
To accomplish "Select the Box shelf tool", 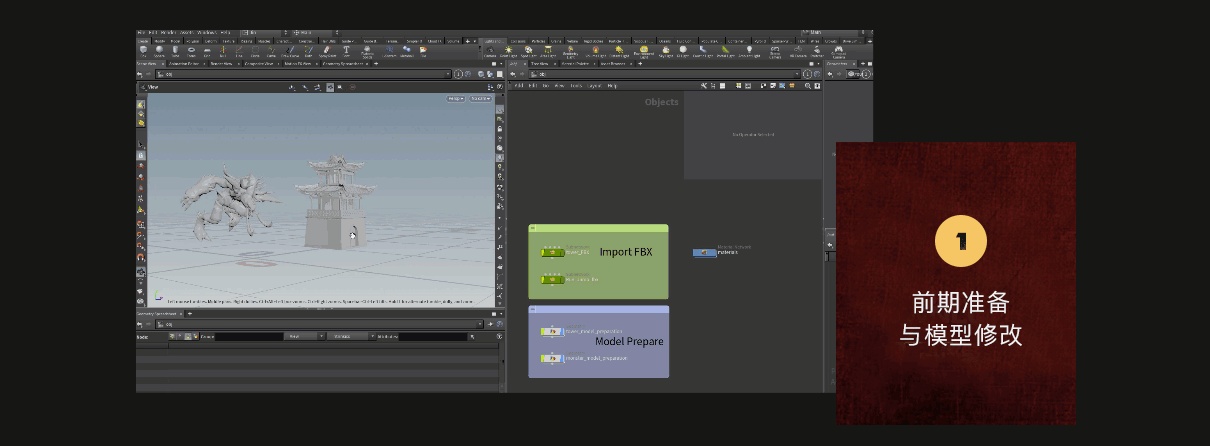I will 143,51.
